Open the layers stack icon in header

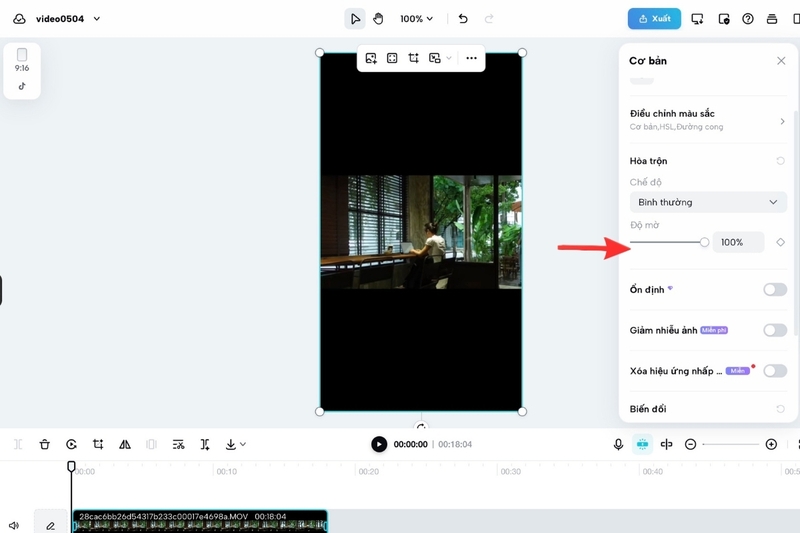click(x=772, y=19)
